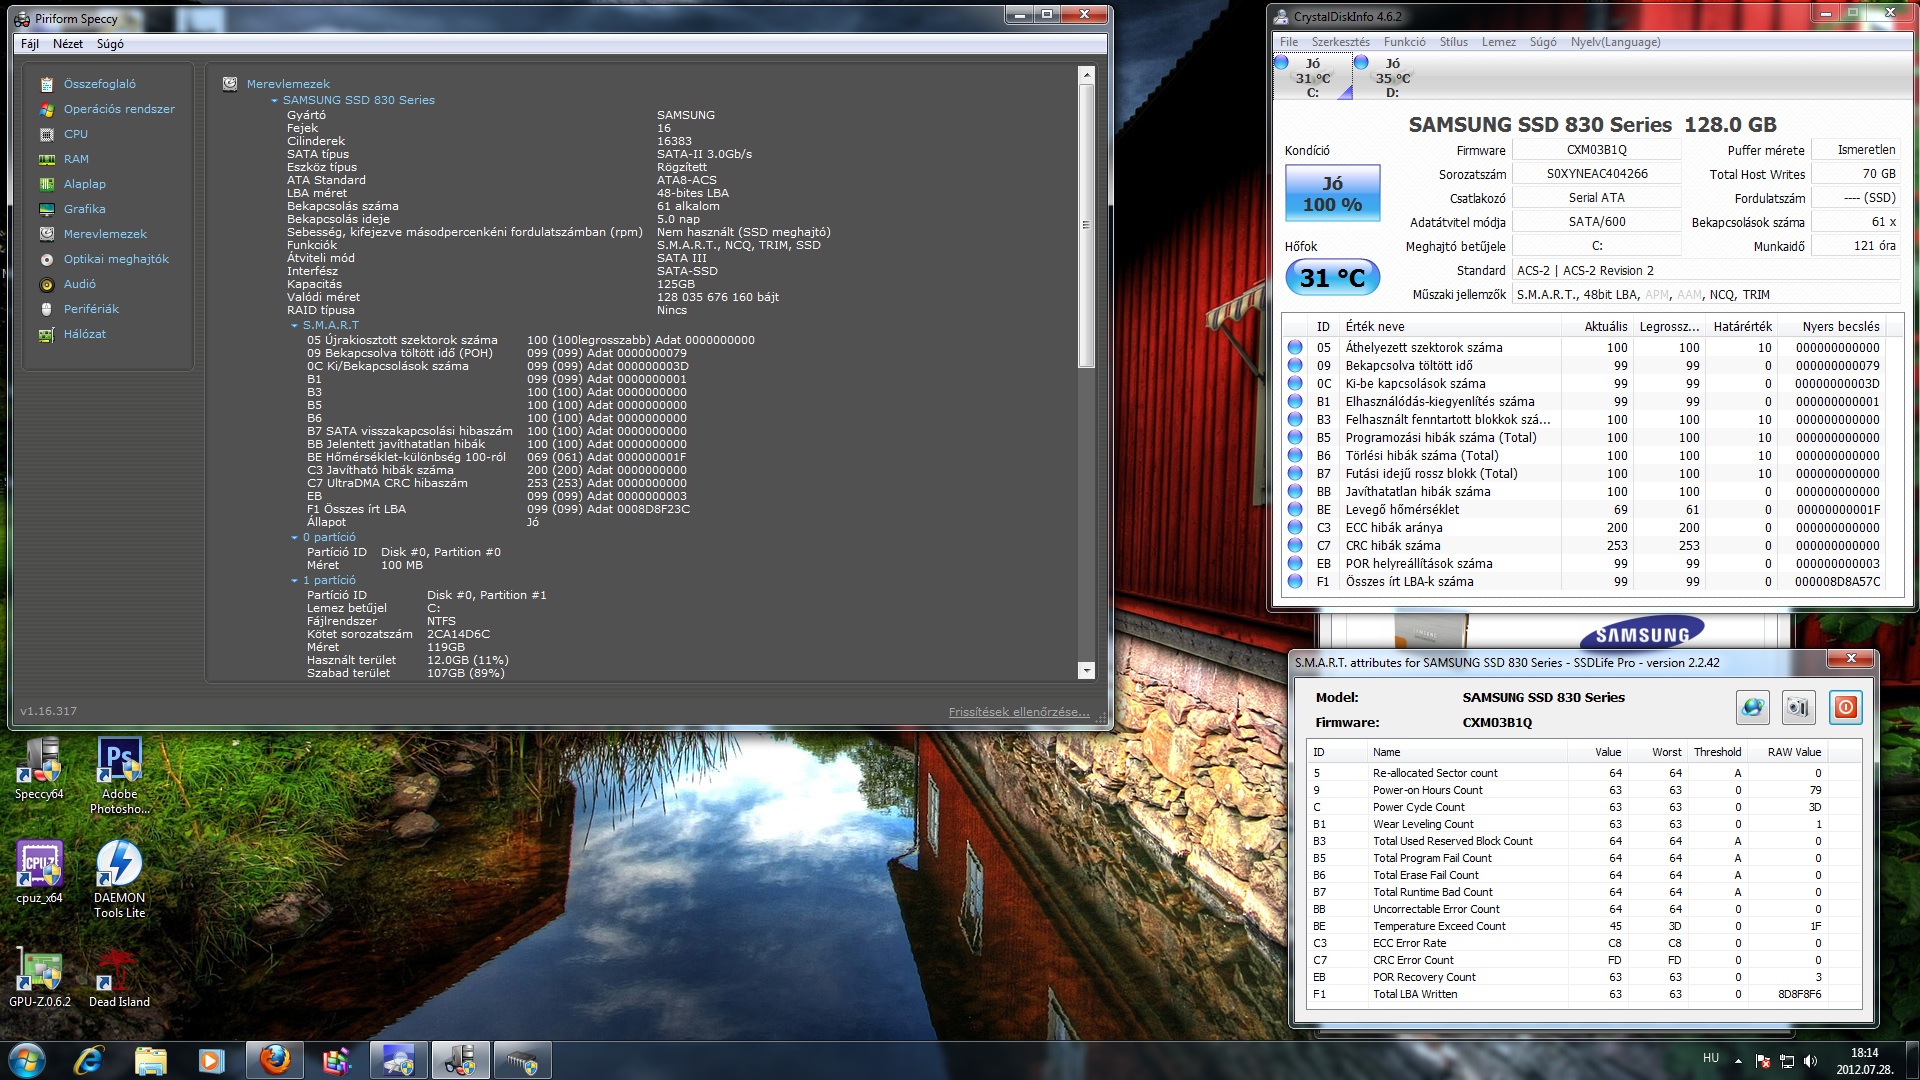Show hidden tray icons arrow
The image size is (1920, 1080).
1738,1061
